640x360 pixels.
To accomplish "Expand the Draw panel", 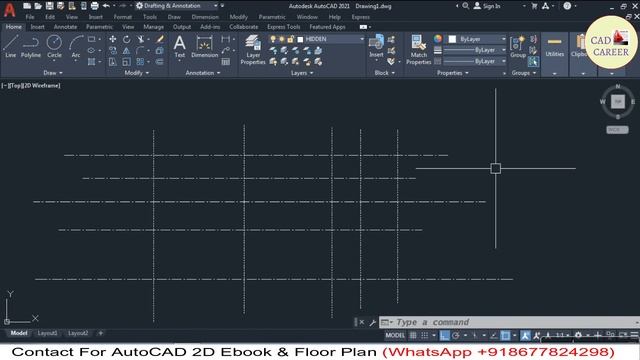I will click(53, 73).
